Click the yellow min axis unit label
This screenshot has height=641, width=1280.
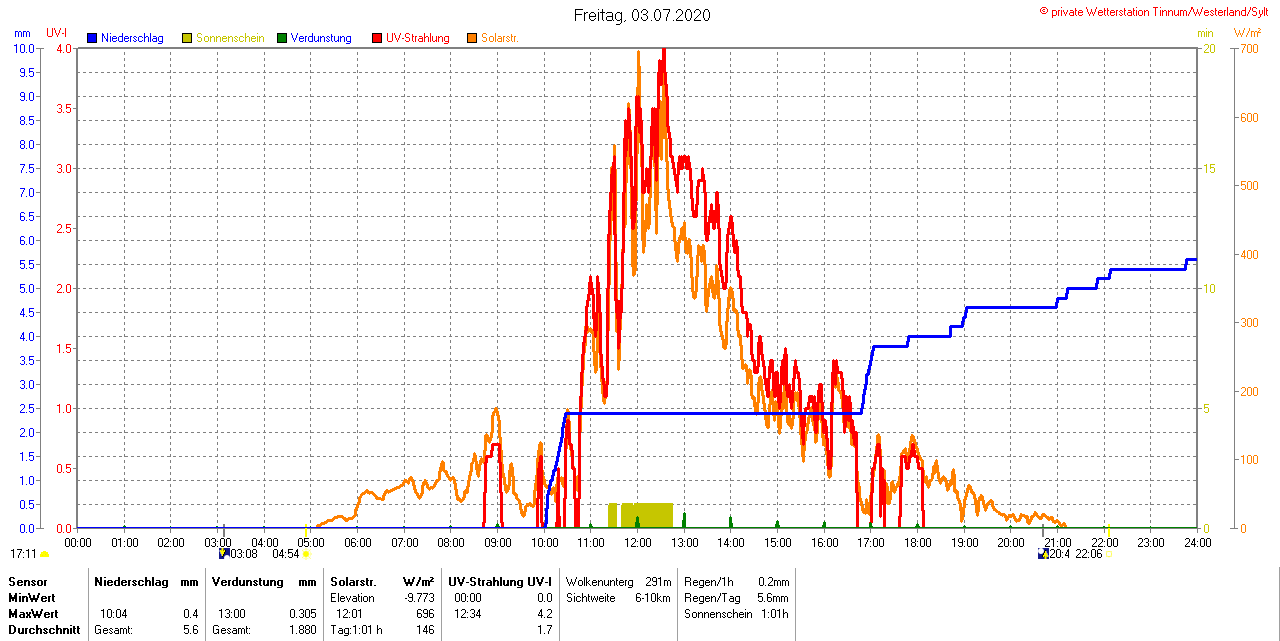[1205, 33]
